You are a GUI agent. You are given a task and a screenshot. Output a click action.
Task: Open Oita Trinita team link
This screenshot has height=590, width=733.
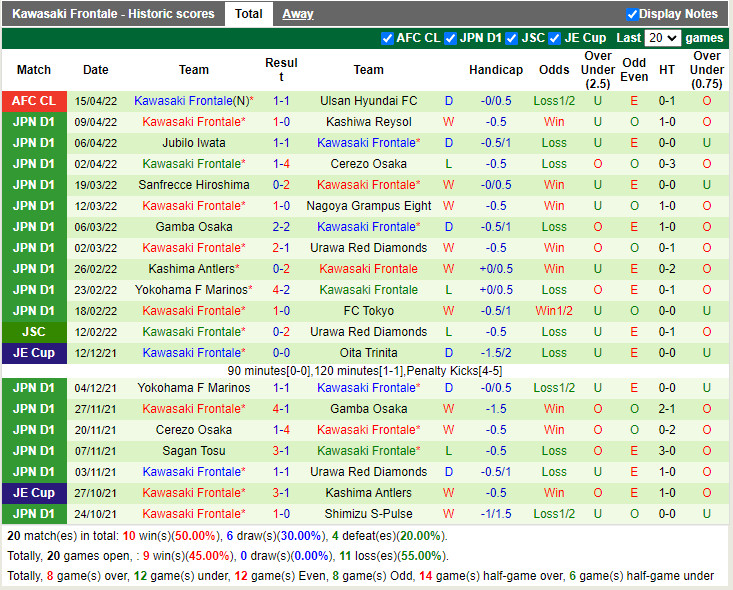point(369,353)
